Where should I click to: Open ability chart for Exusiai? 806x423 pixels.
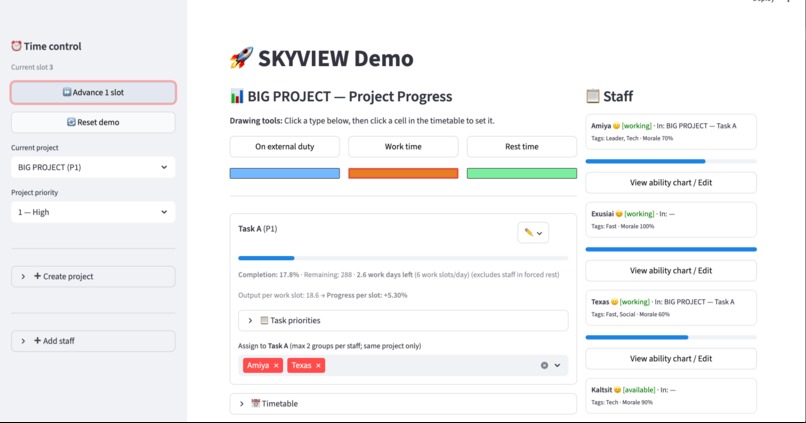(671, 270)
